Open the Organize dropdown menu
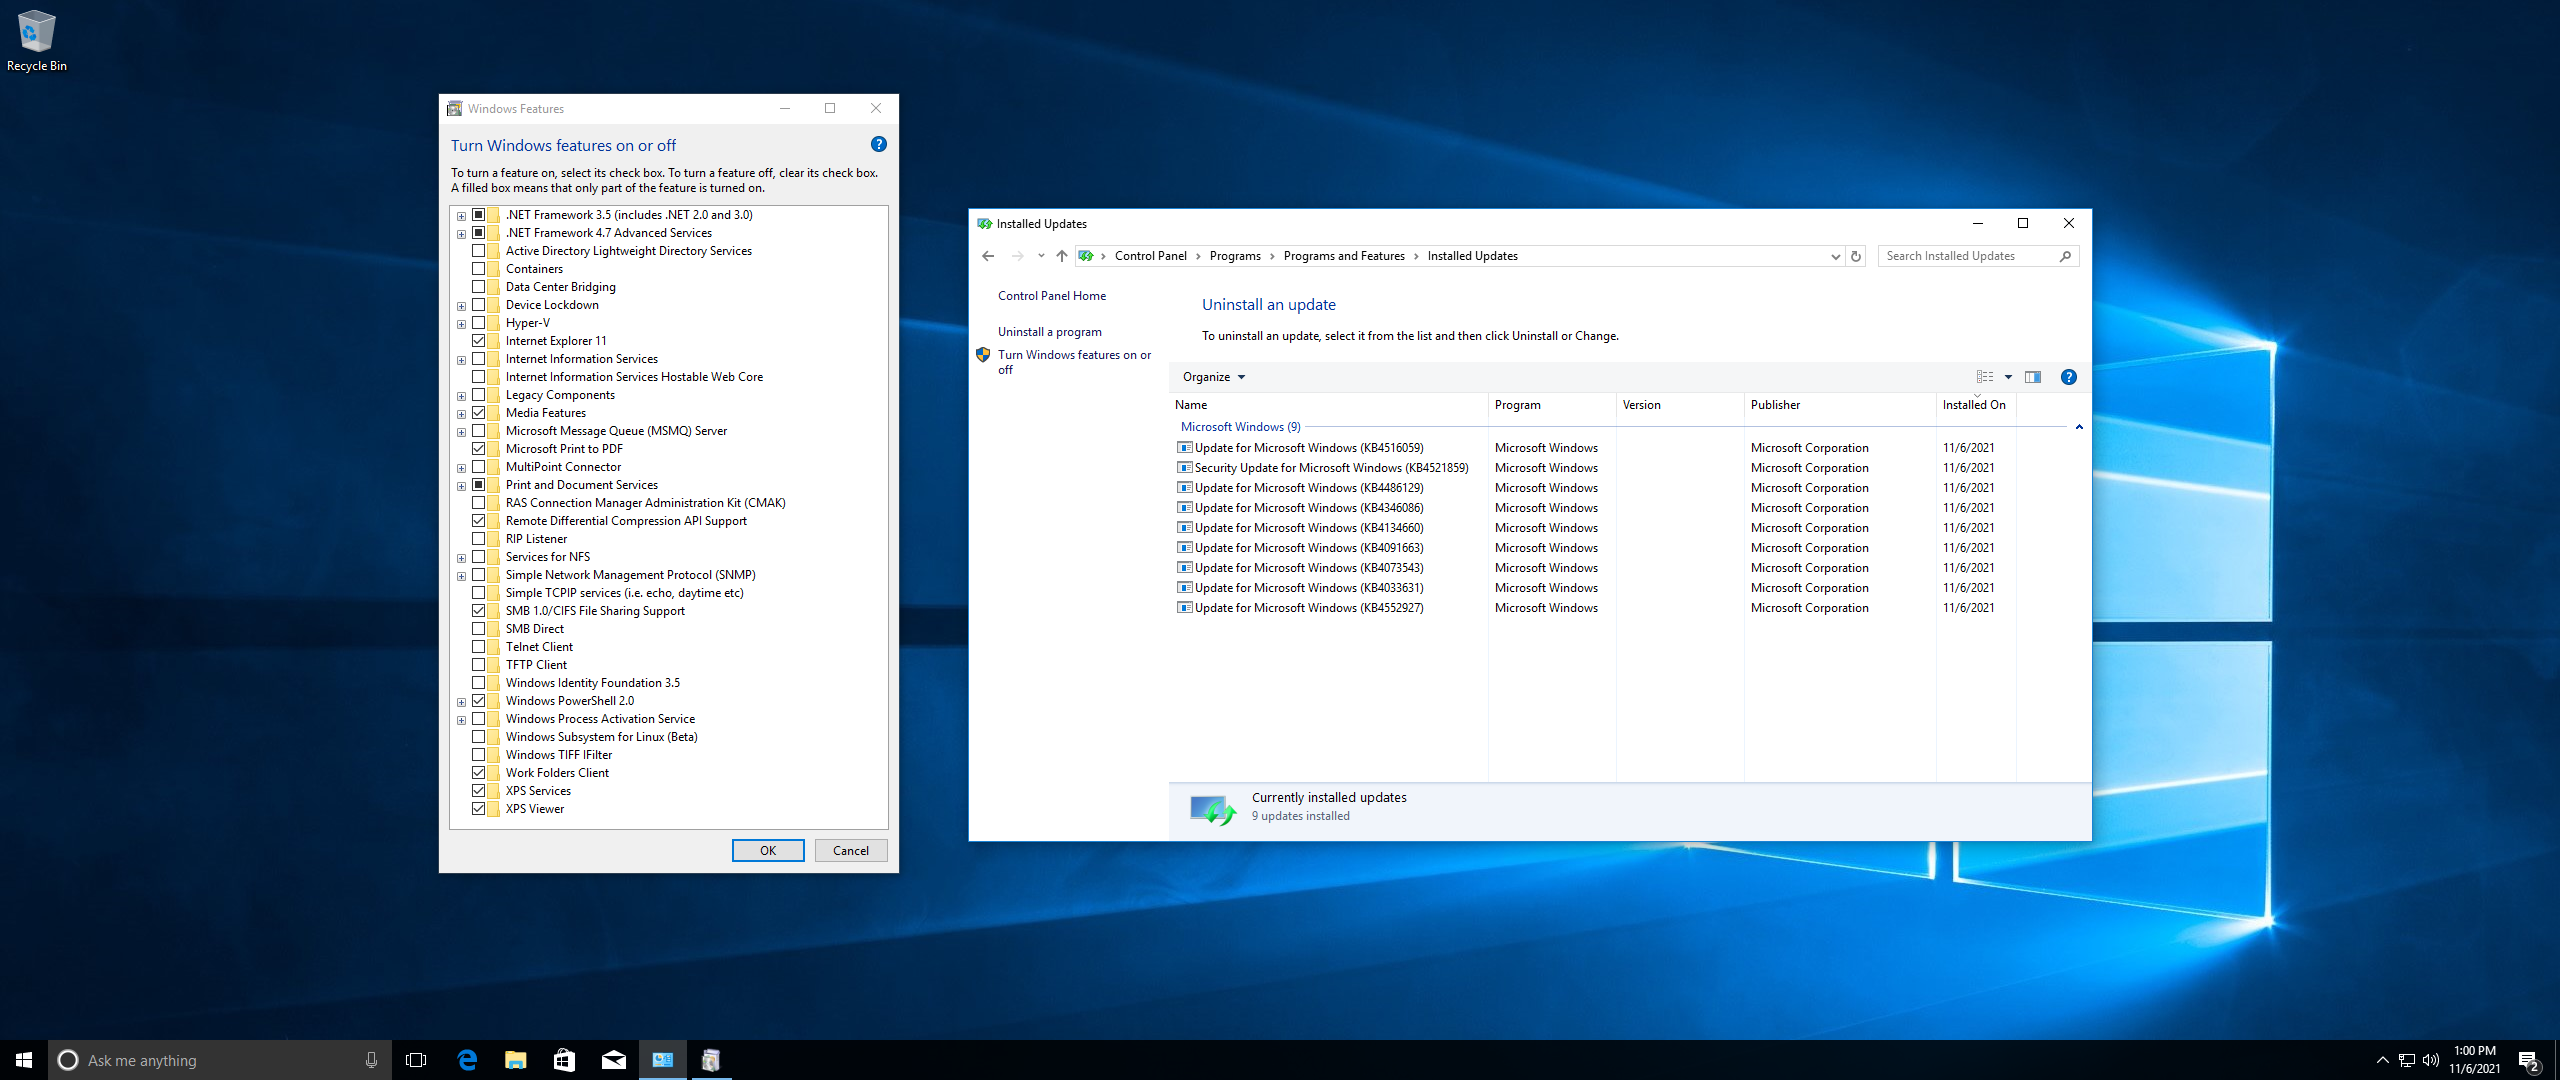The image size is (2560, 1080). [1214, 377]
